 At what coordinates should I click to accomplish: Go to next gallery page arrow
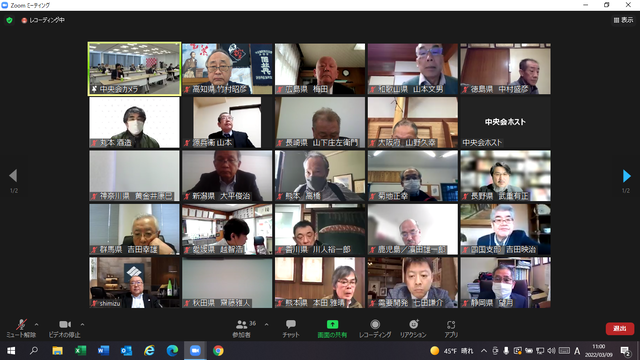coord(627,176)
